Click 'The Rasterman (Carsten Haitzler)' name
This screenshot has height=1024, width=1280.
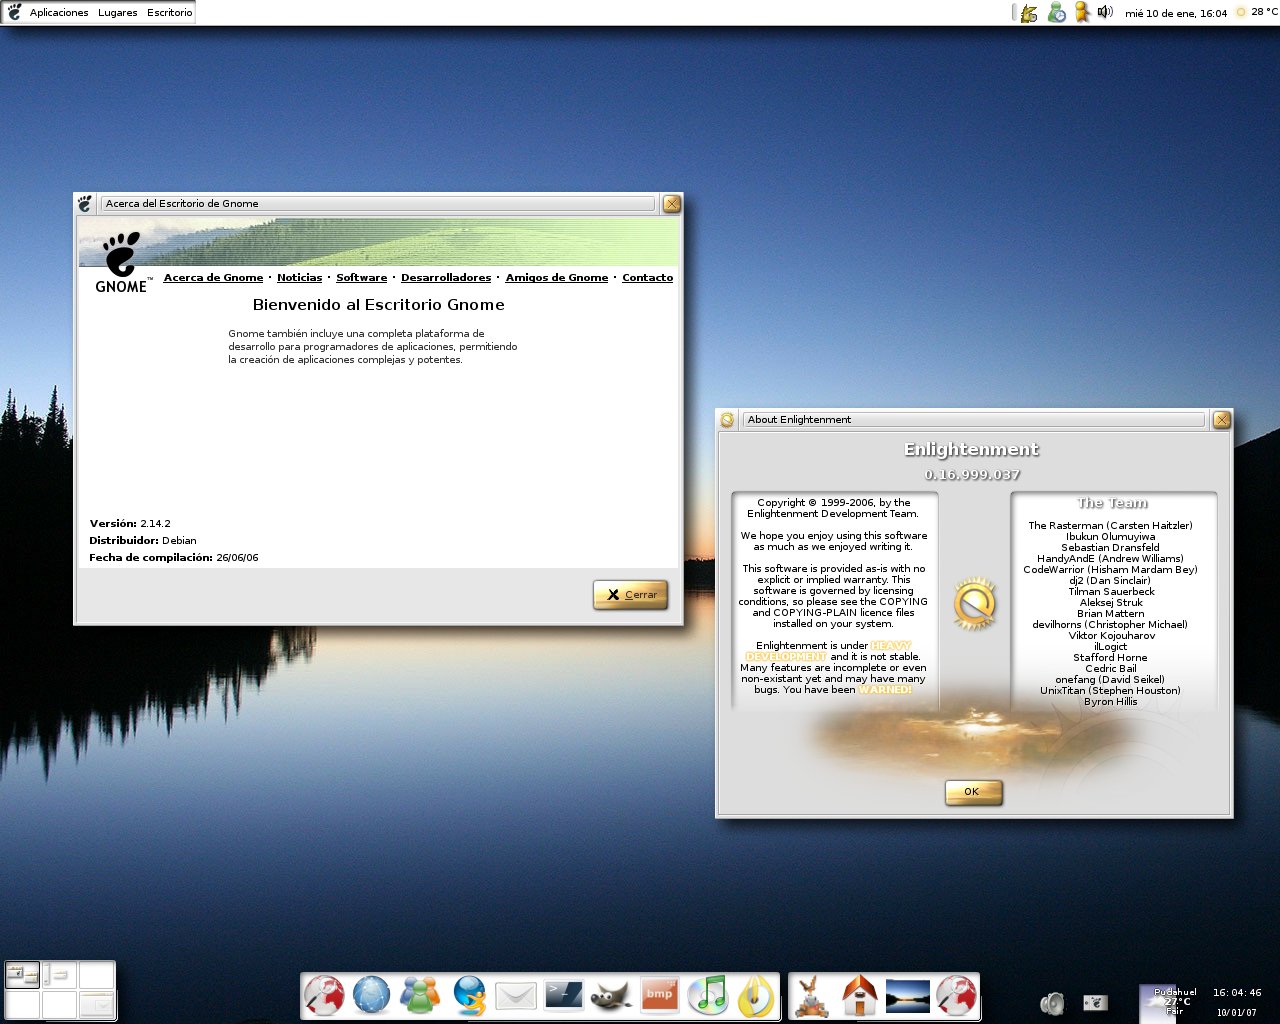tap(1110, 526)
